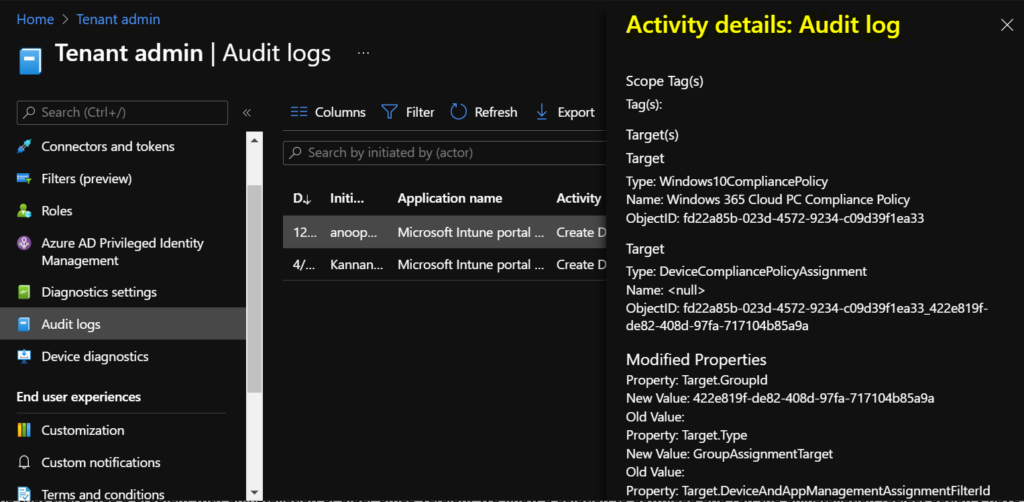
Task: Open Azure AD Privileged Identity Management
Action: (x=123, y=252)
